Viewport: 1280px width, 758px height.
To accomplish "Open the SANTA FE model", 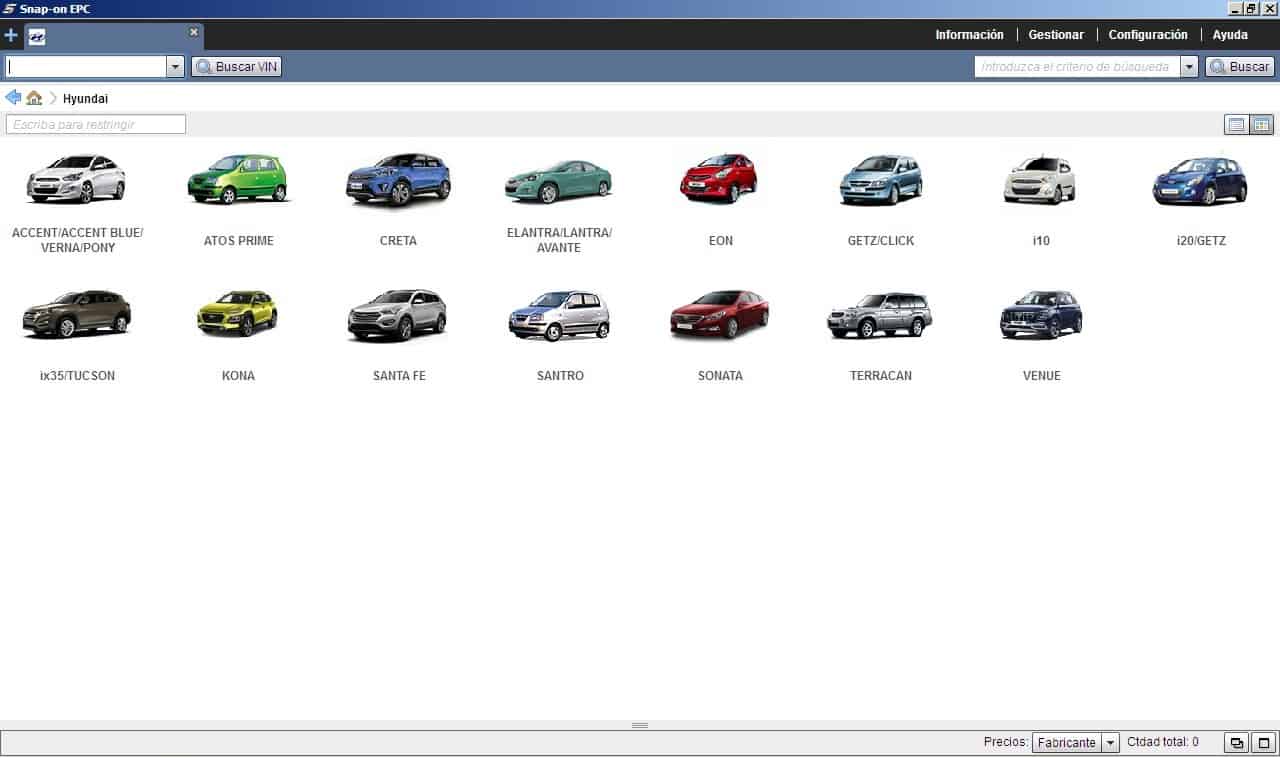I will pos(398,316).
